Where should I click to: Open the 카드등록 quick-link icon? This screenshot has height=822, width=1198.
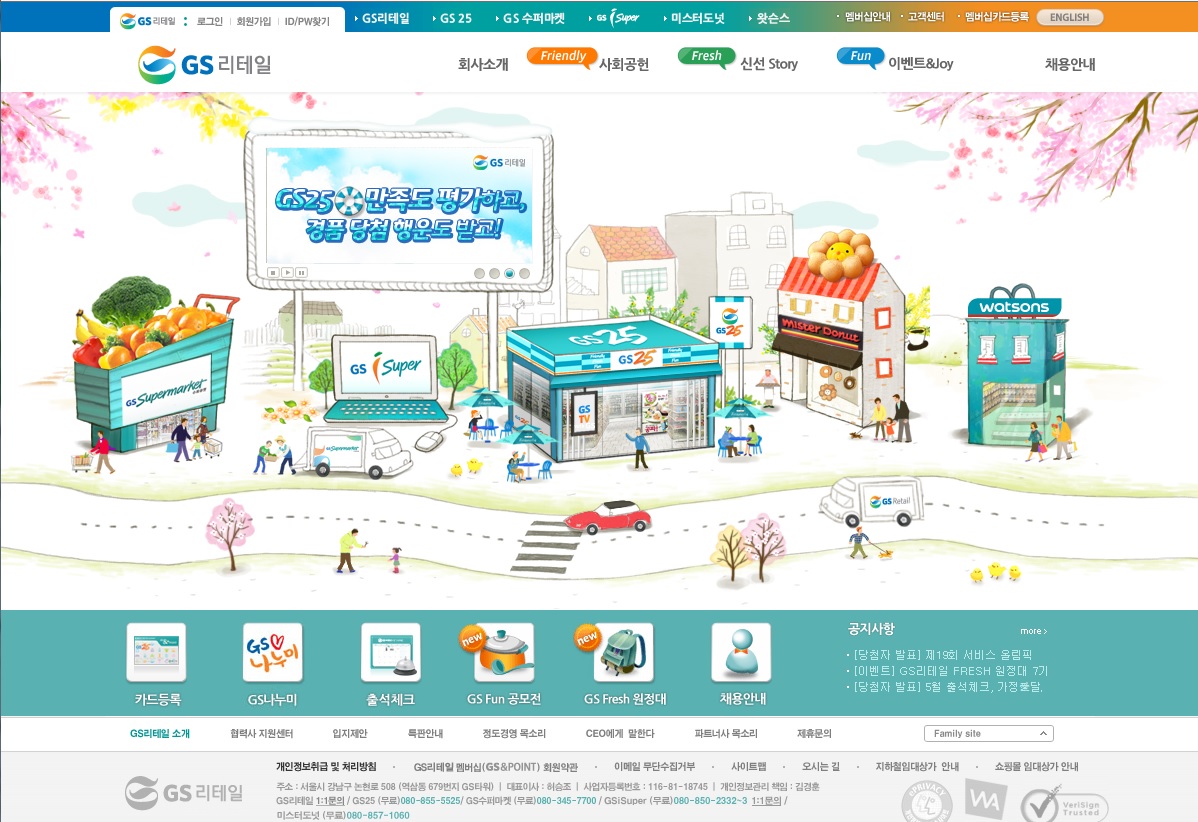pos(157,652)
